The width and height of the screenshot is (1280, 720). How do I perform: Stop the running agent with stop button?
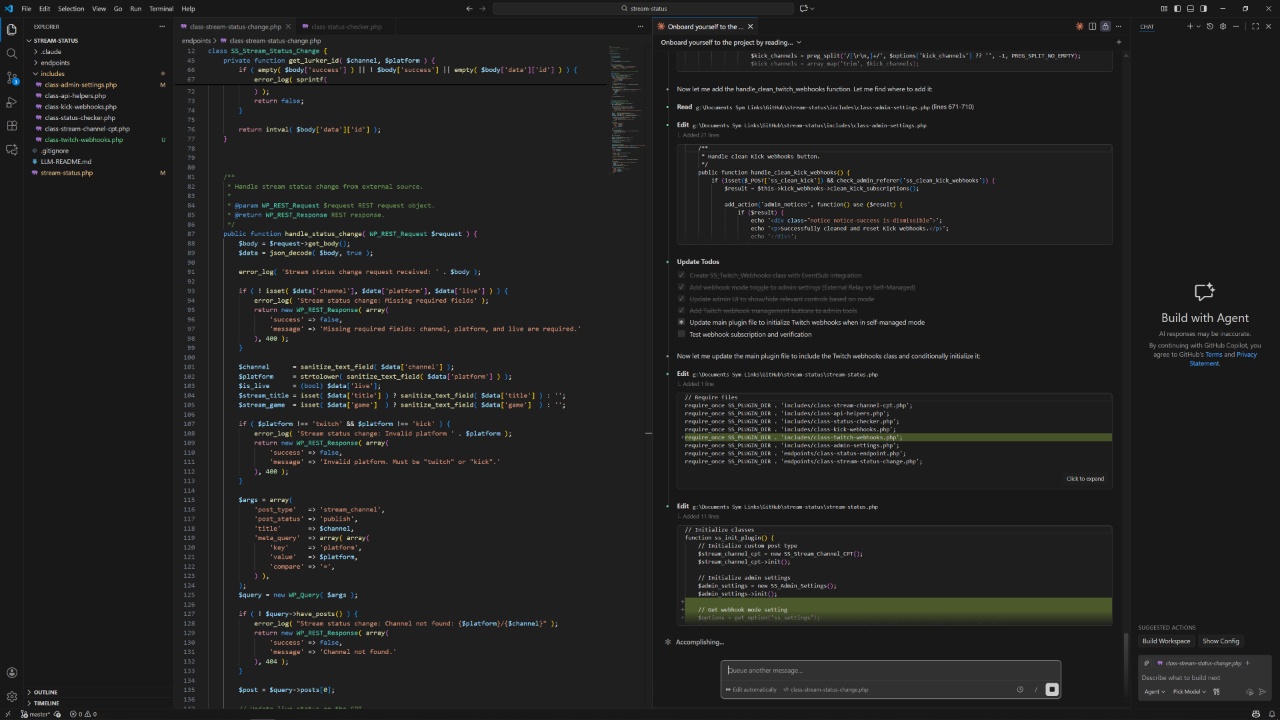(1051, 689)
